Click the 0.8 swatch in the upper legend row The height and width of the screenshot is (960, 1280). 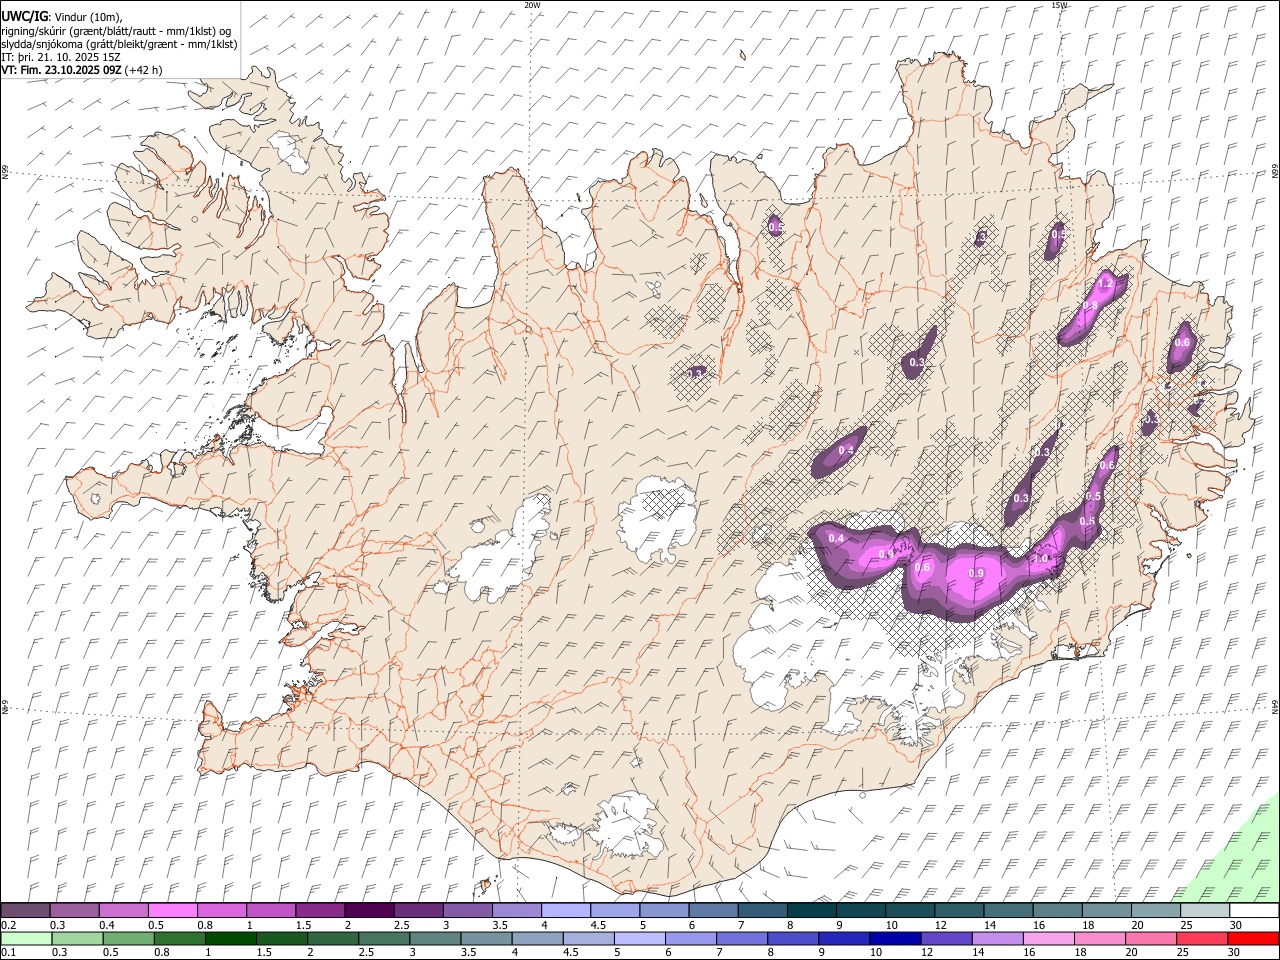pos(221,911)
